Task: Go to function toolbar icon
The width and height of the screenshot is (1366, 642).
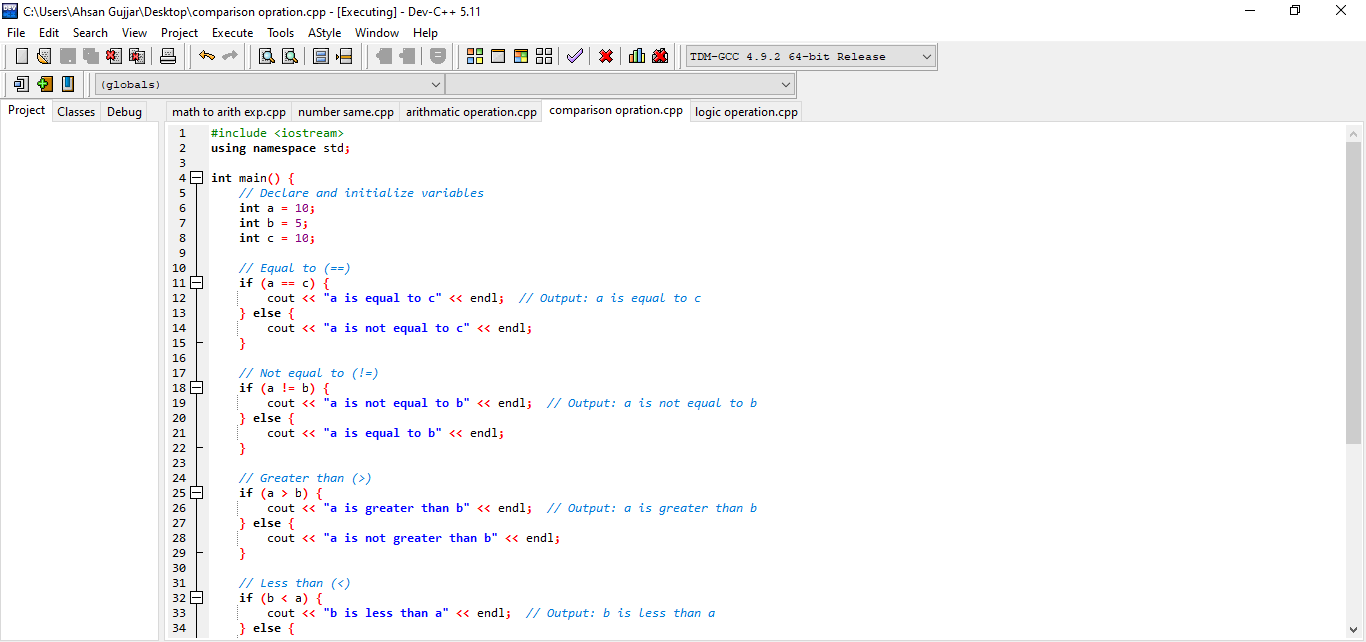Action: click(321, 56)
